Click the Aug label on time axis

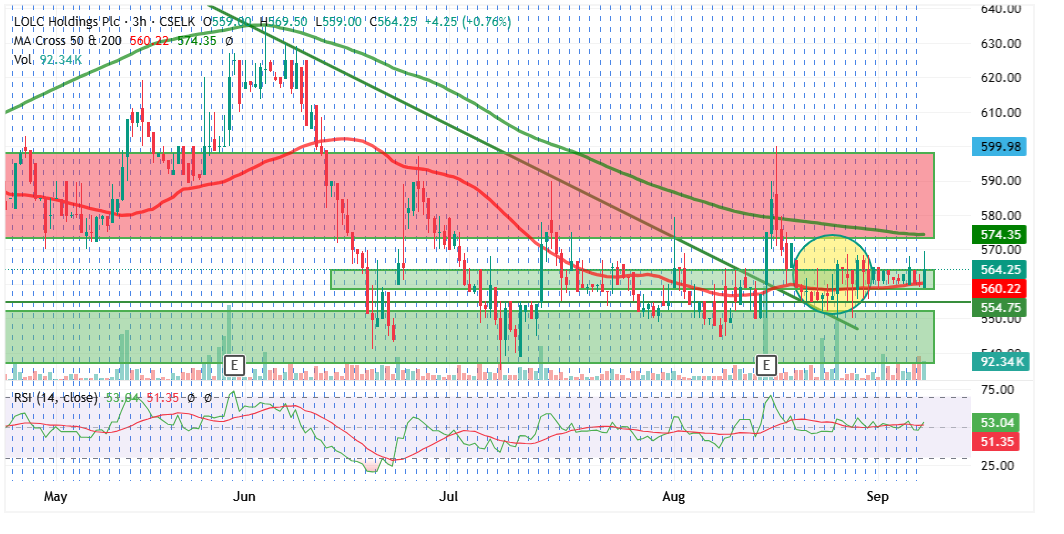point(673,497)
